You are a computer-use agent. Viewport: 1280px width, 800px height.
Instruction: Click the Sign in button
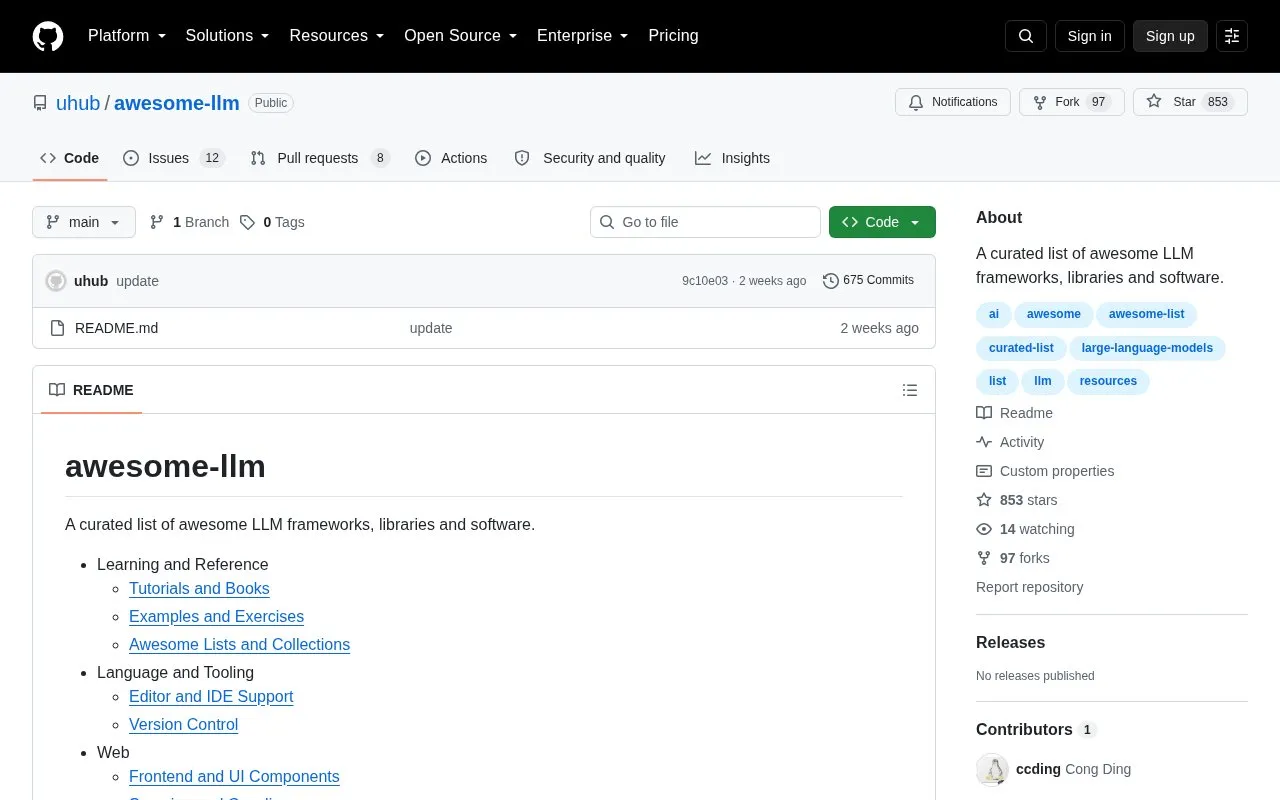1089,36
